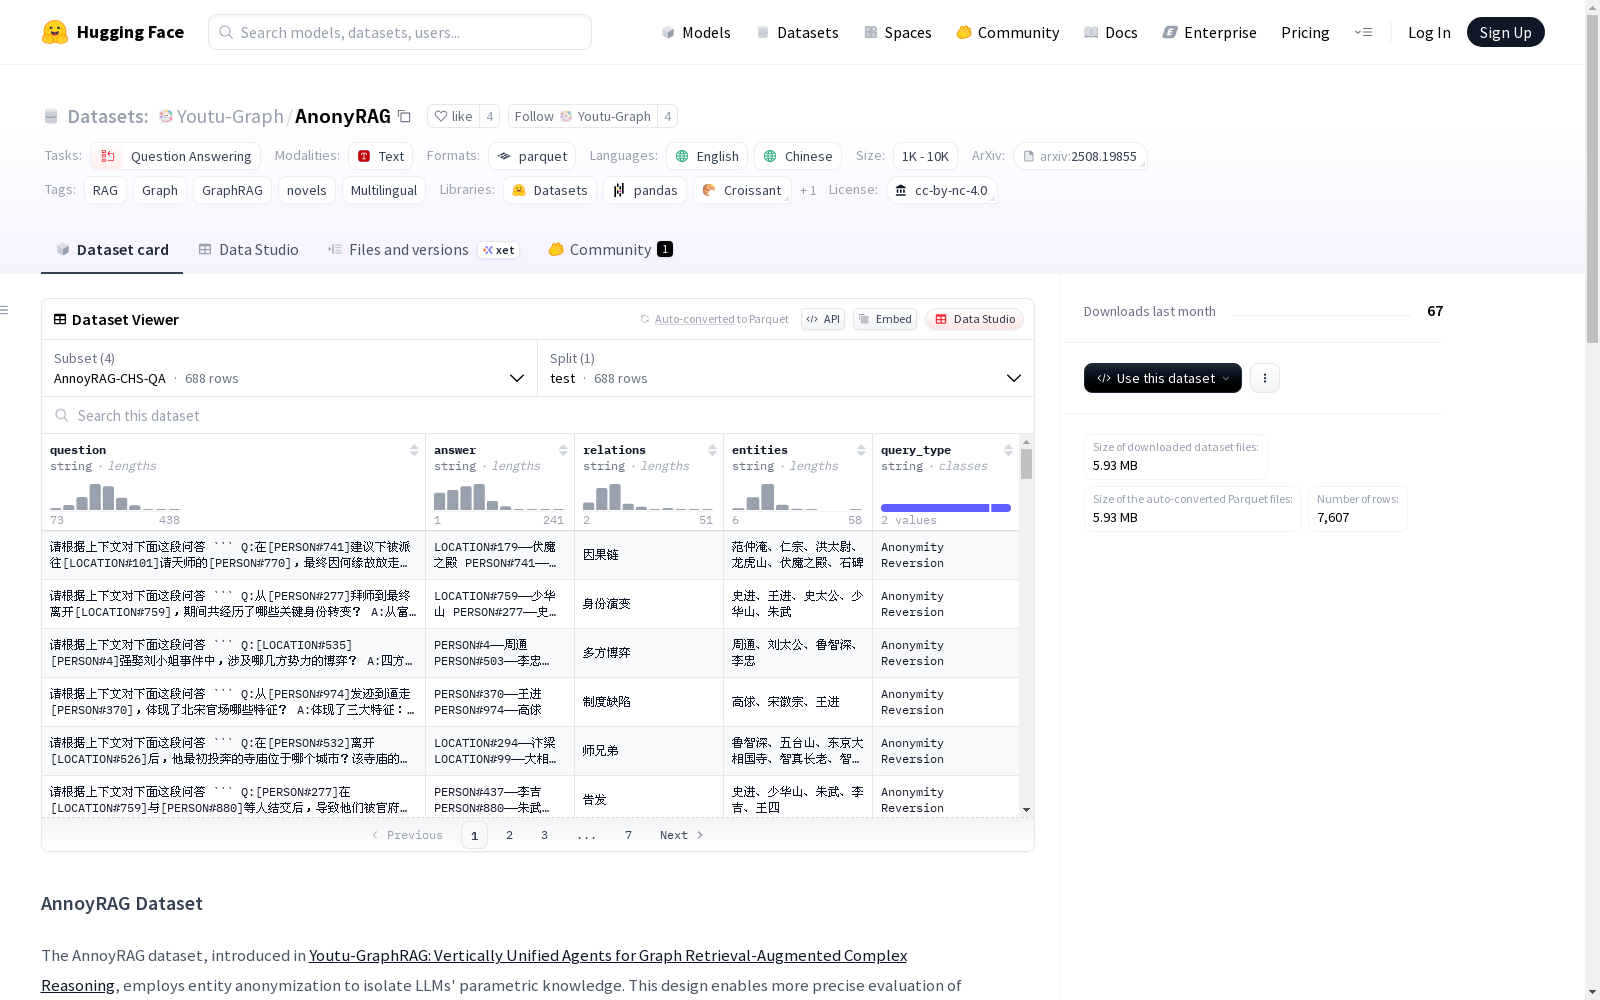
Task: Sort the query_type column
Action: point(1008,450)
